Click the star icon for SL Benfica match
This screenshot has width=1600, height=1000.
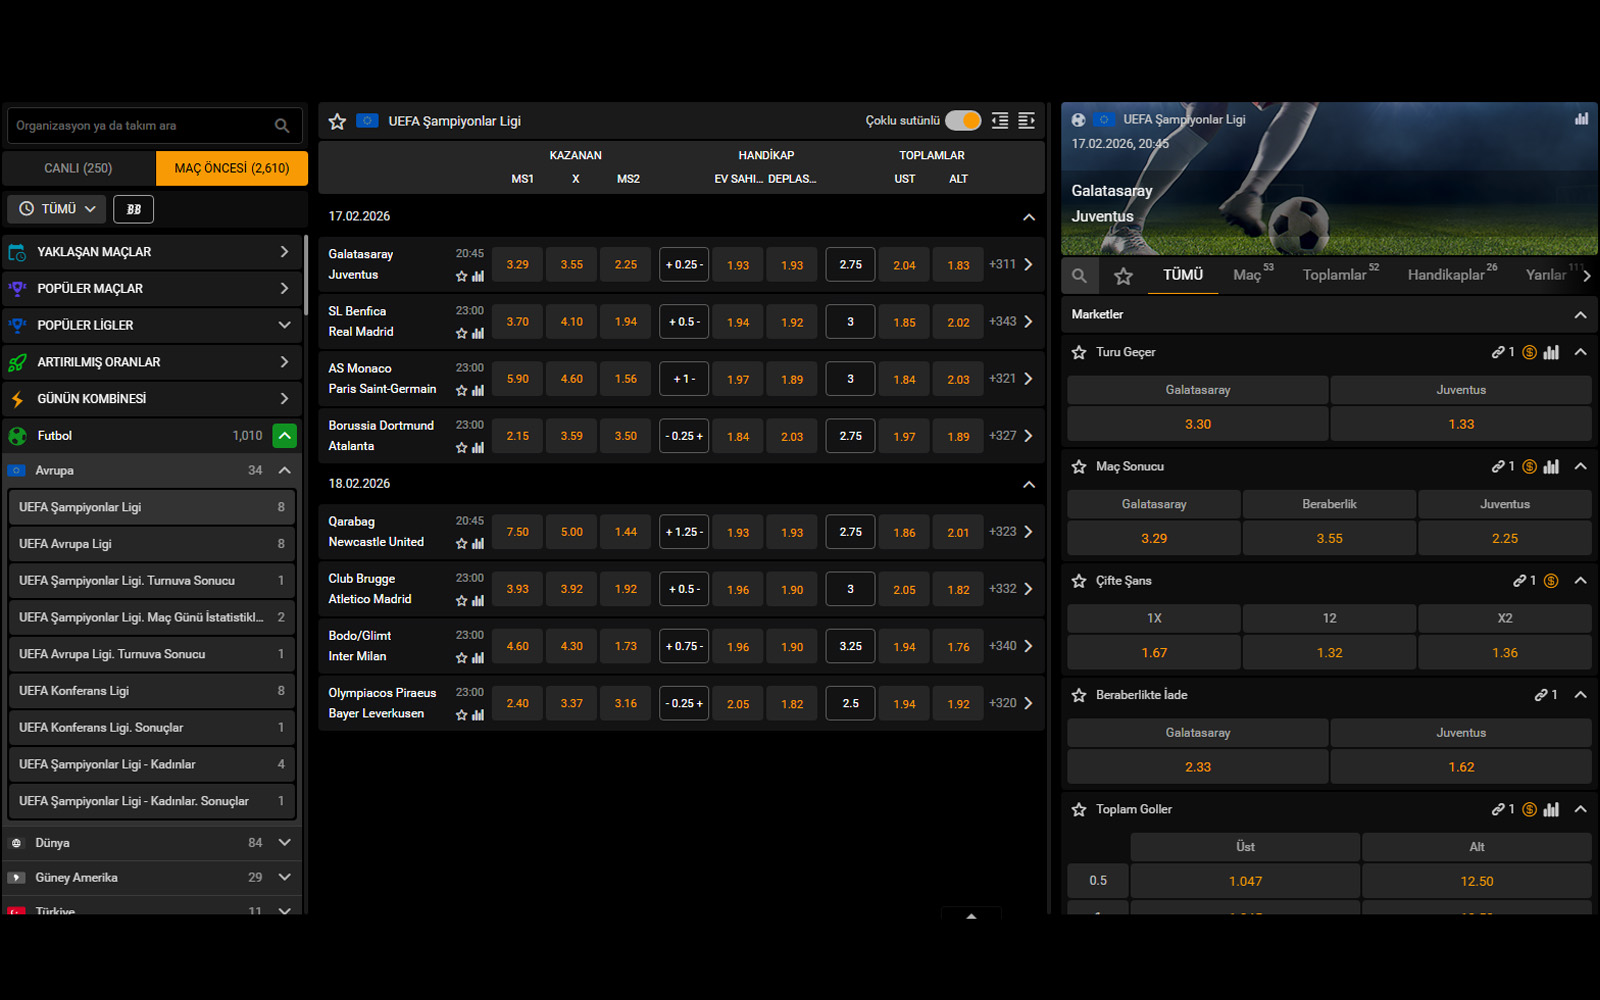pos(461,333)
